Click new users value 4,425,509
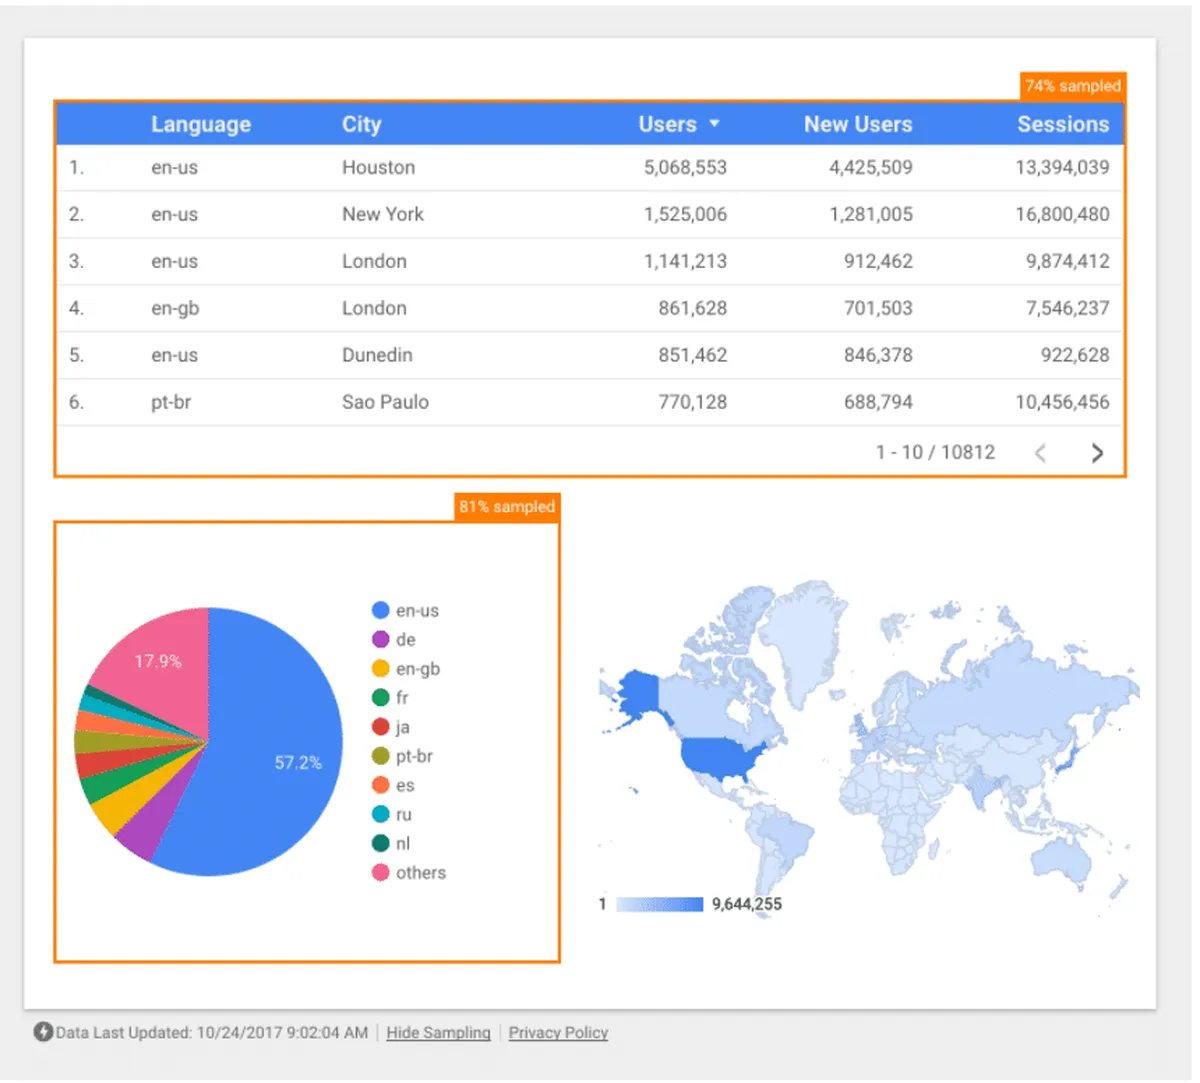This screenshot has width=1200, height=1083. pyautogui.click(x=871, y=167)
